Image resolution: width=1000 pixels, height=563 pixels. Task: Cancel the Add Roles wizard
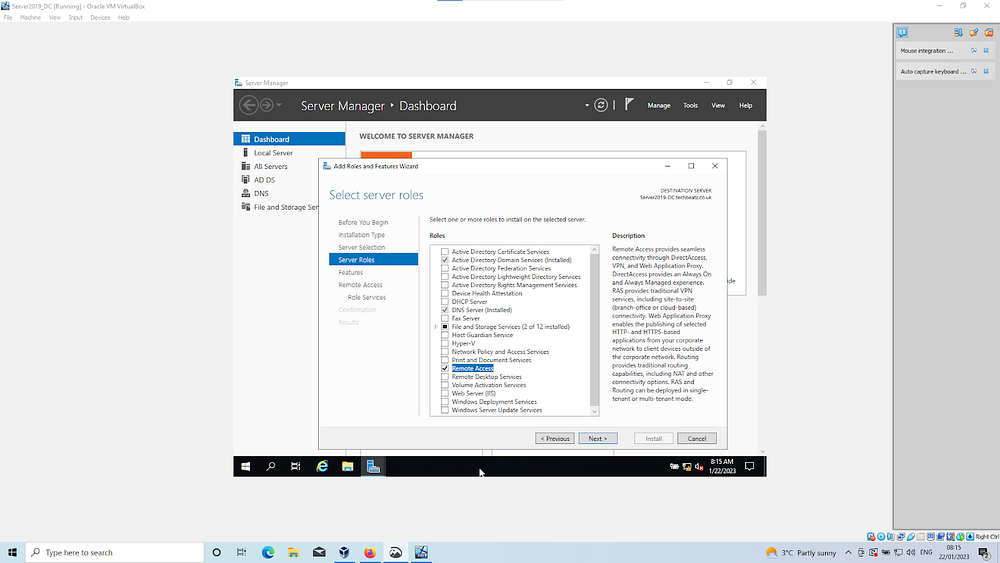(696, 439)
